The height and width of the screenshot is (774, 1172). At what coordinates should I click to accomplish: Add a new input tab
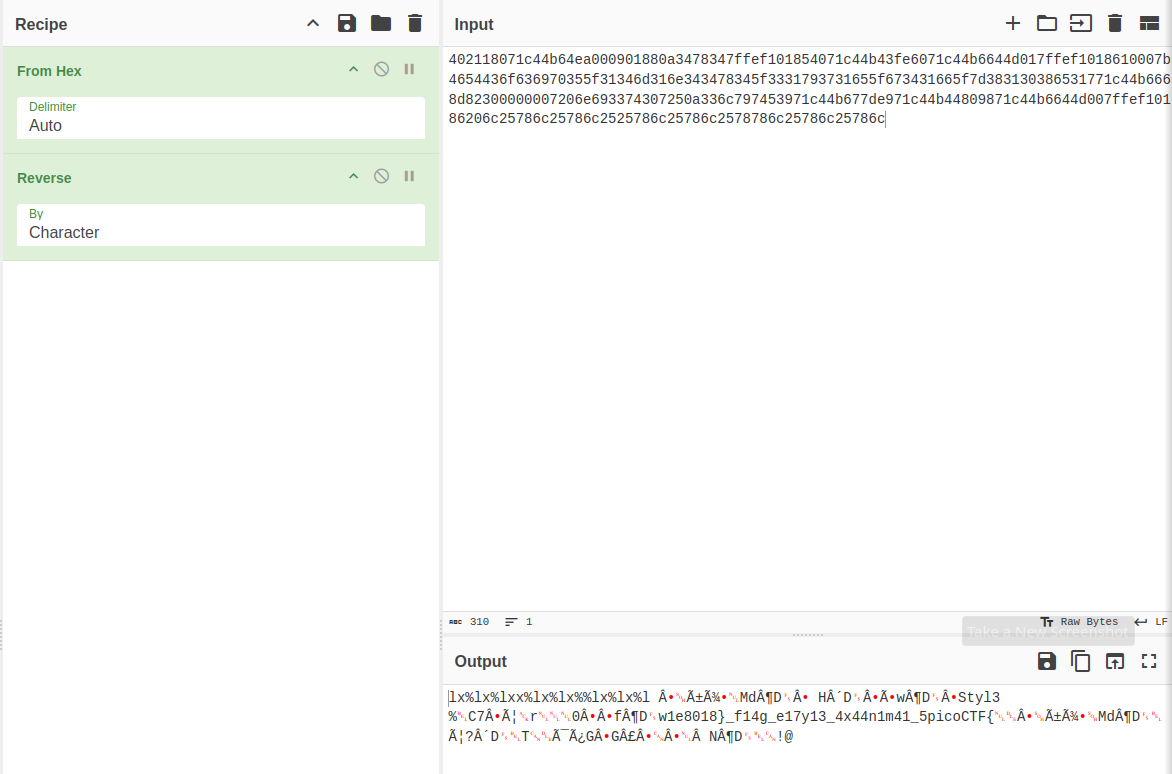coord(1013,23)
